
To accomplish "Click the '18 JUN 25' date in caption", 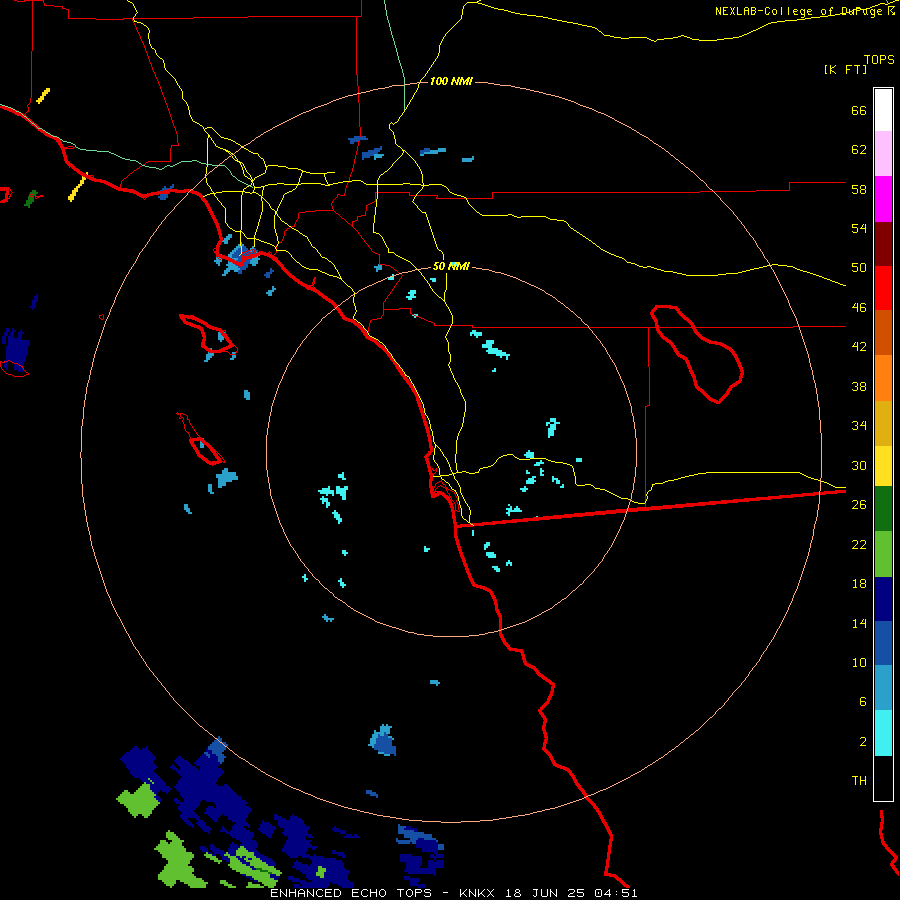I will coord(545,893).
